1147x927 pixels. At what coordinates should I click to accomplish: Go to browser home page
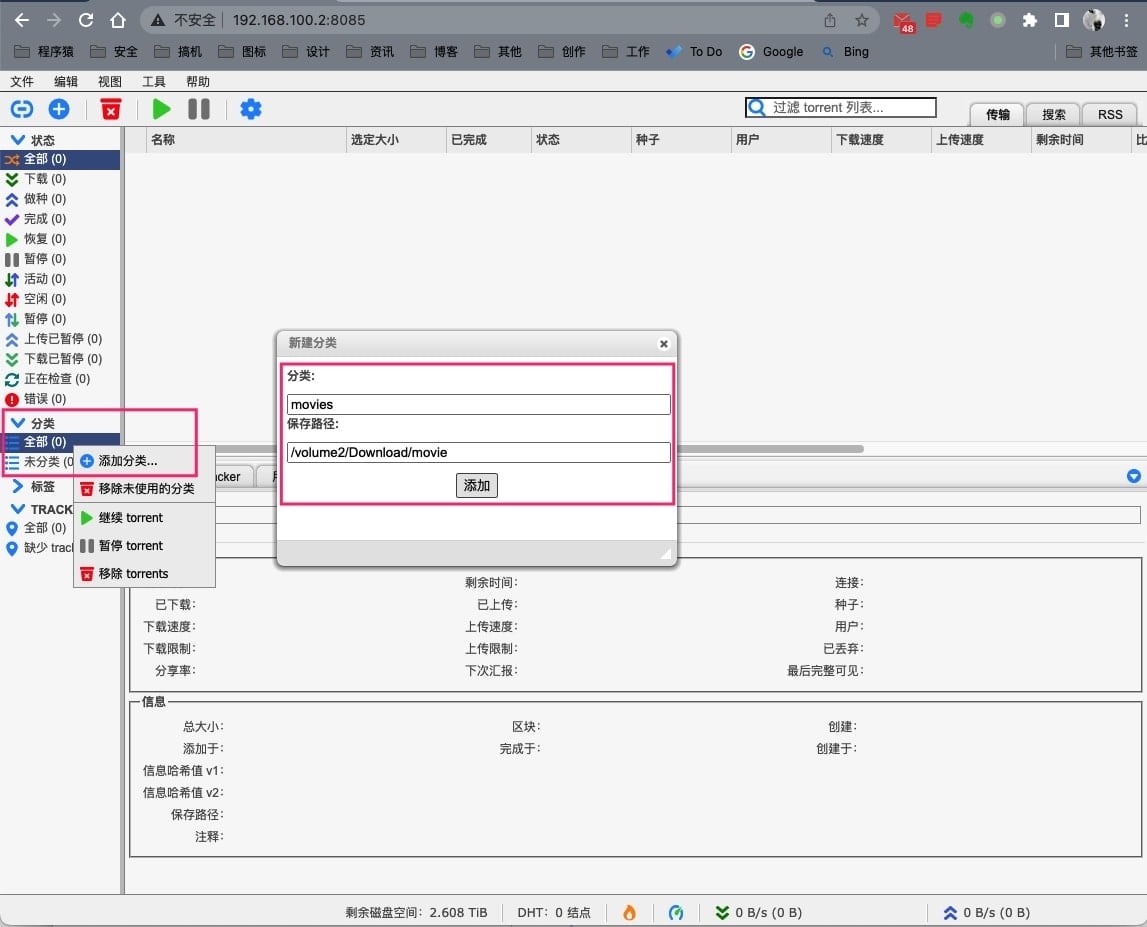click(118, 20)
